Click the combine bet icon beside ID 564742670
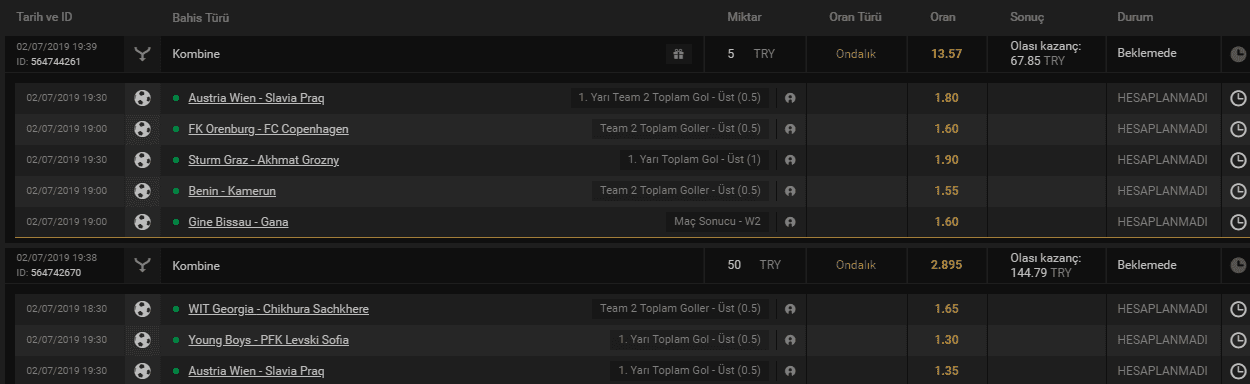The width and height of the screenshot is (1250, 384). coord(143,265)
